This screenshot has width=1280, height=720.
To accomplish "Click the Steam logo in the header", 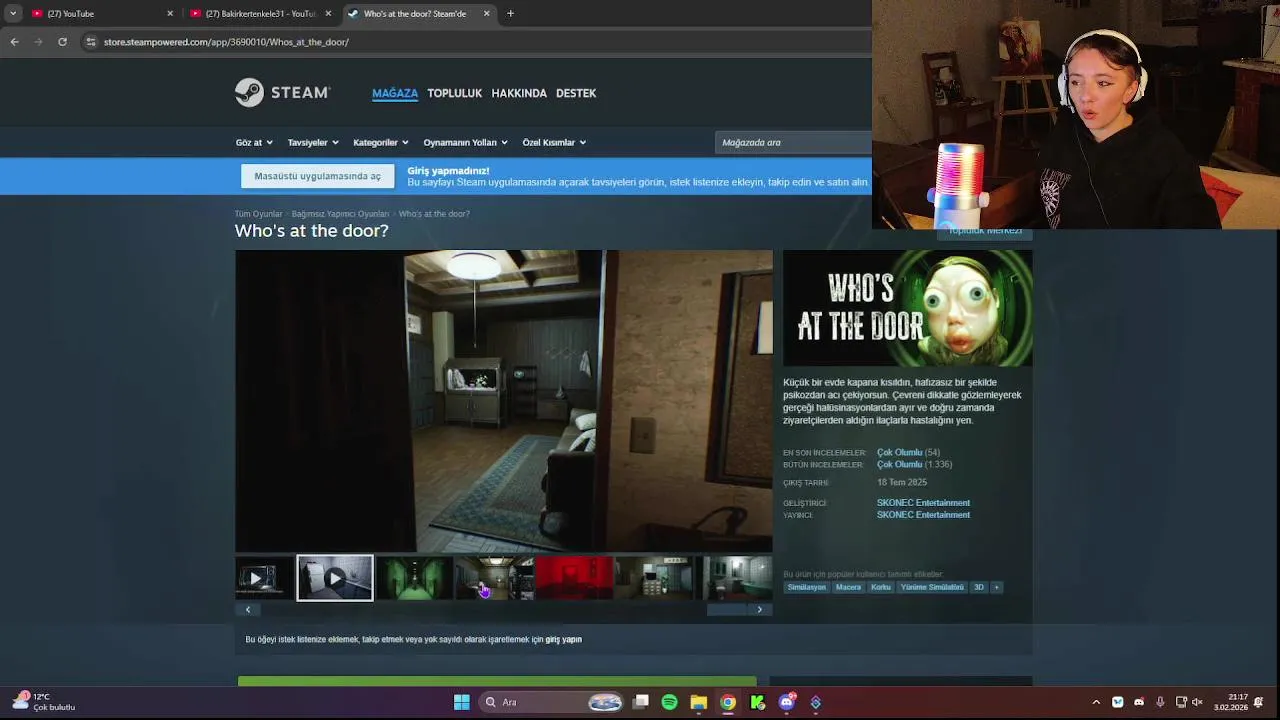I will 282,92.
